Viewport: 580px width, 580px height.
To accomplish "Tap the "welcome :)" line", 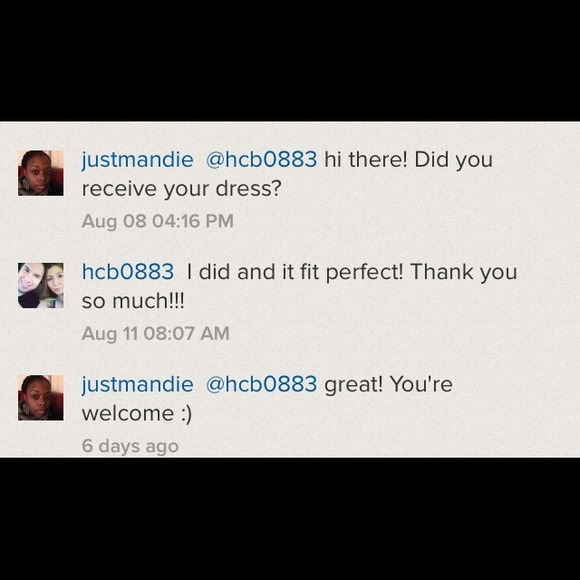I will 136,414.
